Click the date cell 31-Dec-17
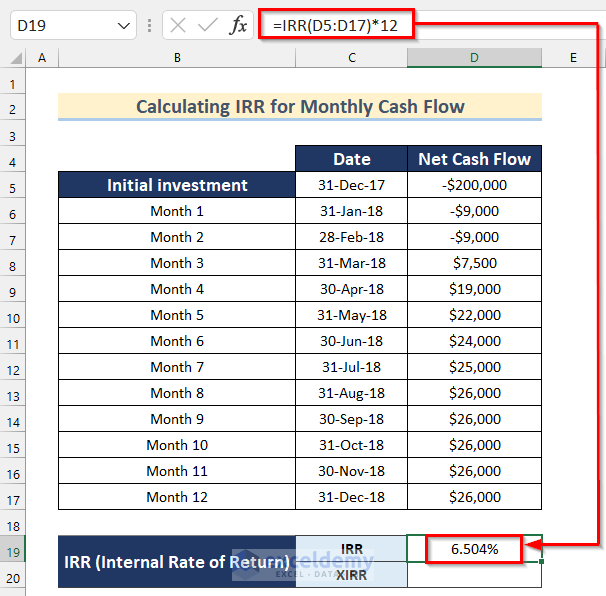The image size is (606, 596). pyautogui.click(x=351, y=185)
